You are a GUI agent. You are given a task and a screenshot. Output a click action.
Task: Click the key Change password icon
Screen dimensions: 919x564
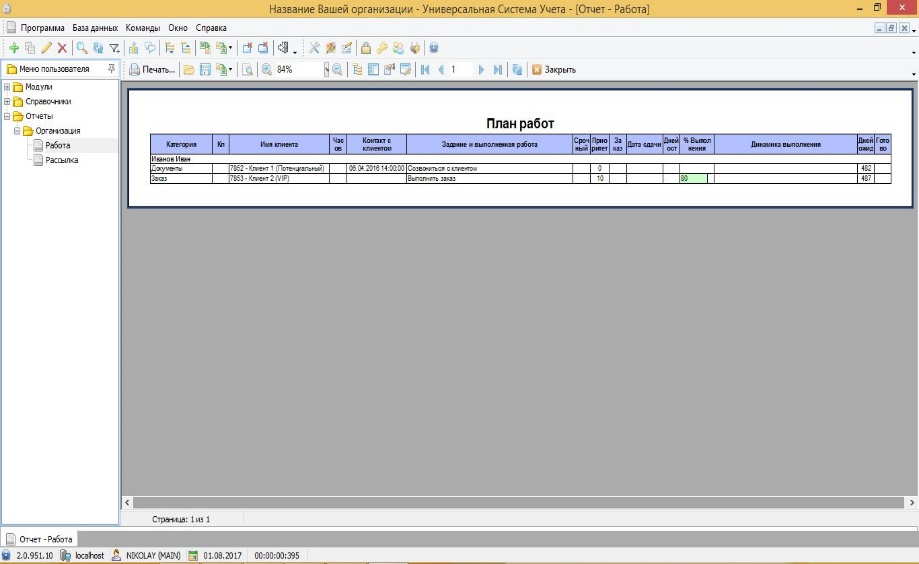[x=382, y=48]
